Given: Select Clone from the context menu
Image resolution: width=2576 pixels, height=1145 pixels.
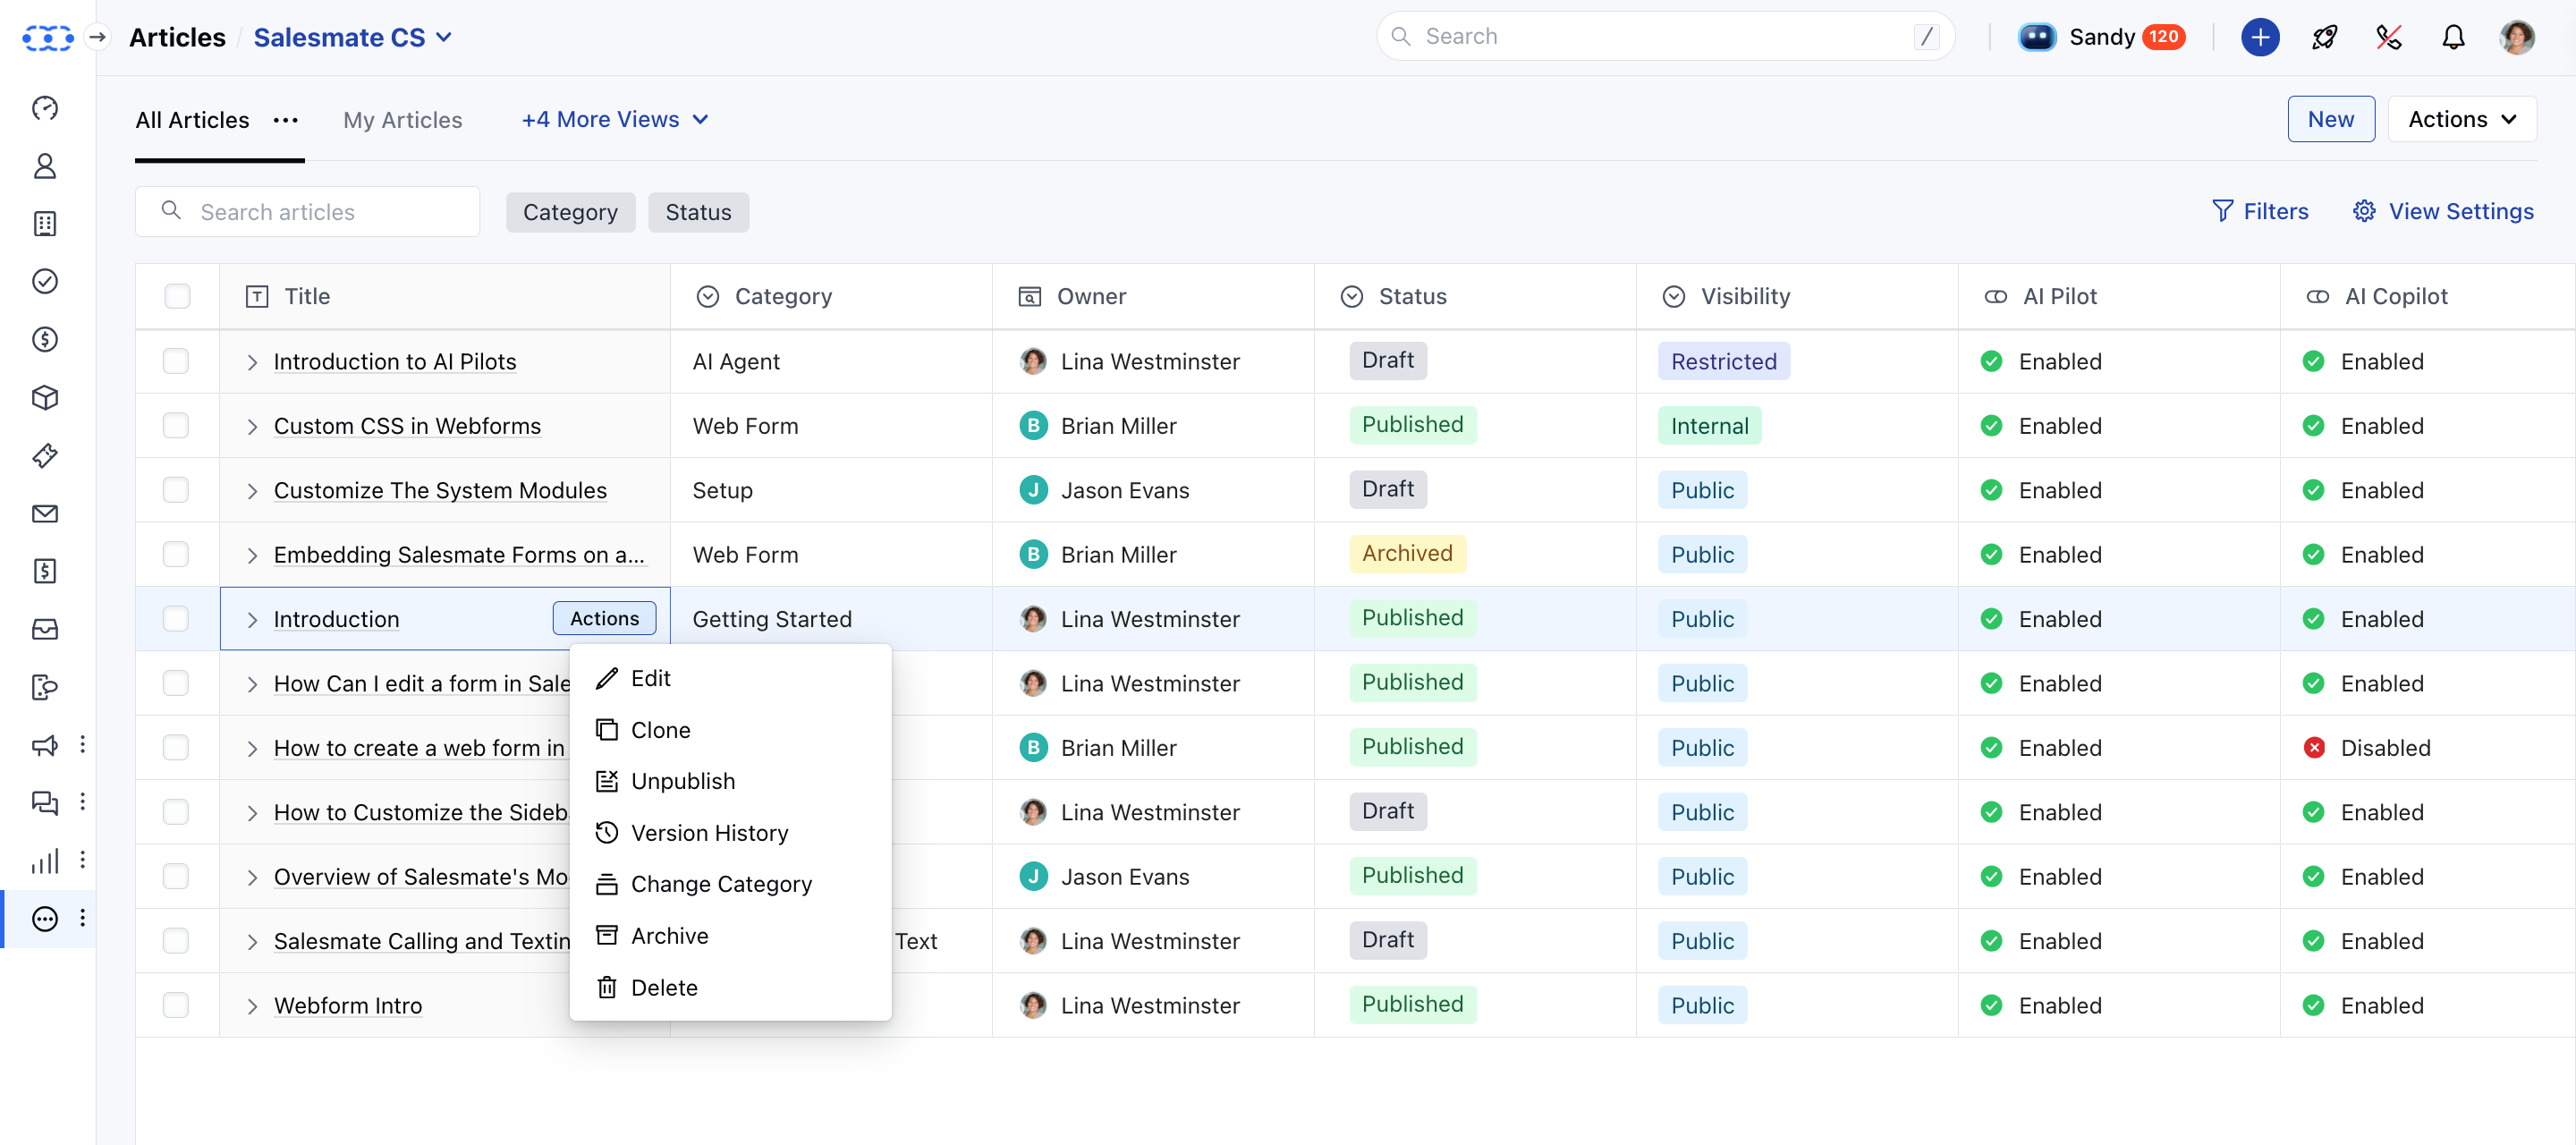Looking at the screenshot, I should (730, 730).
